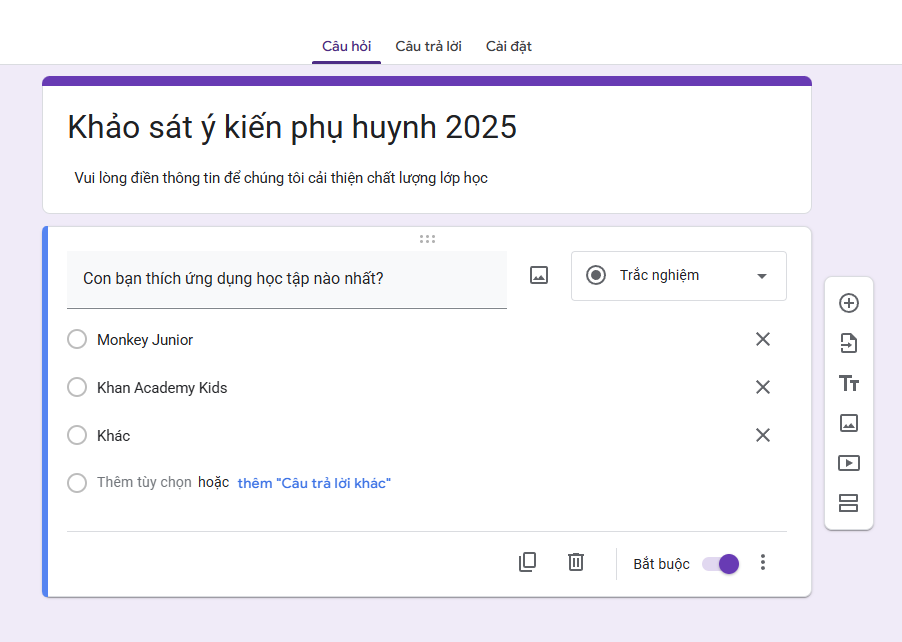
Task: Select the Monkey Junior radio option
Action: [x=77, y=340]
